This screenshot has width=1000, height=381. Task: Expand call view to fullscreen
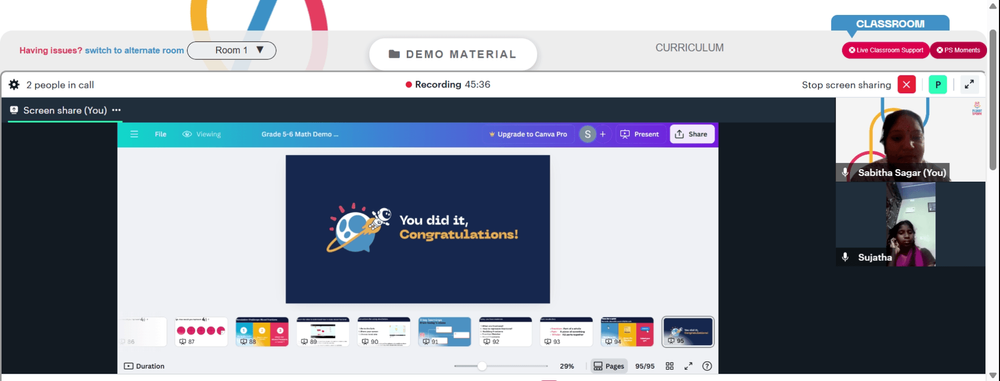click(x=969, y=84)
